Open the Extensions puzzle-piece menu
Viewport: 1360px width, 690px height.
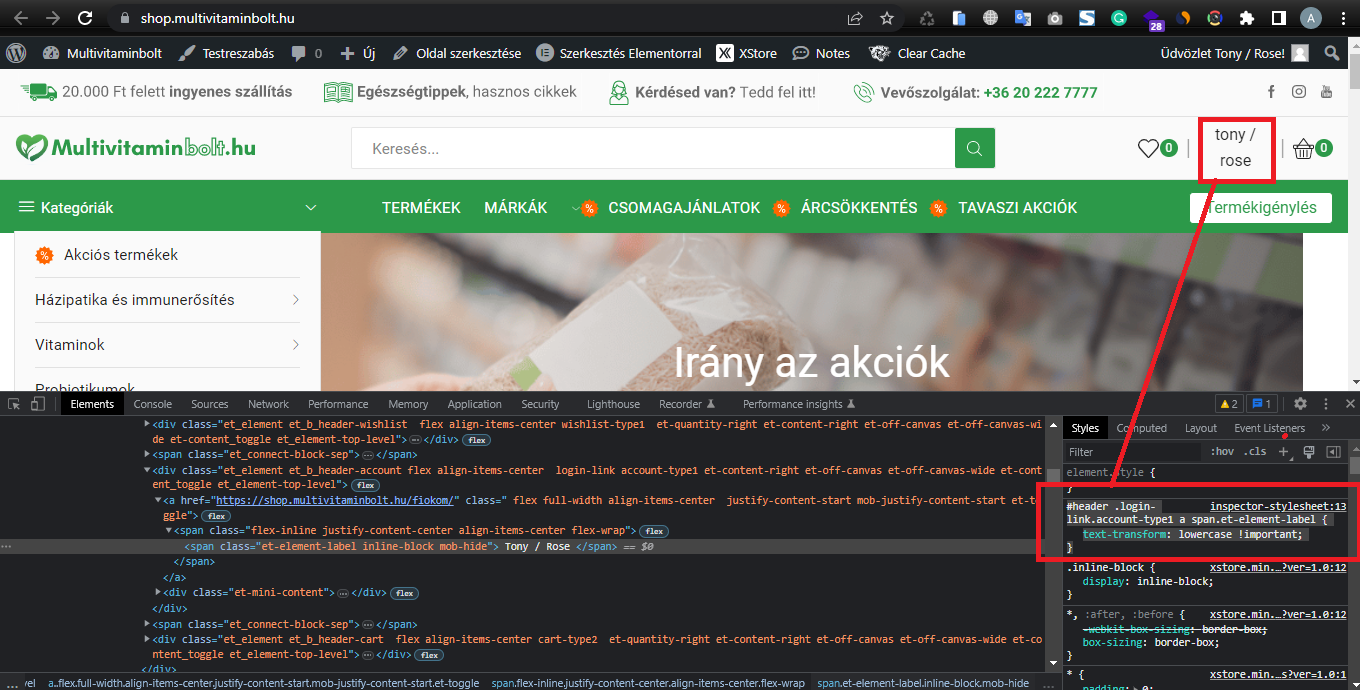1246,18
